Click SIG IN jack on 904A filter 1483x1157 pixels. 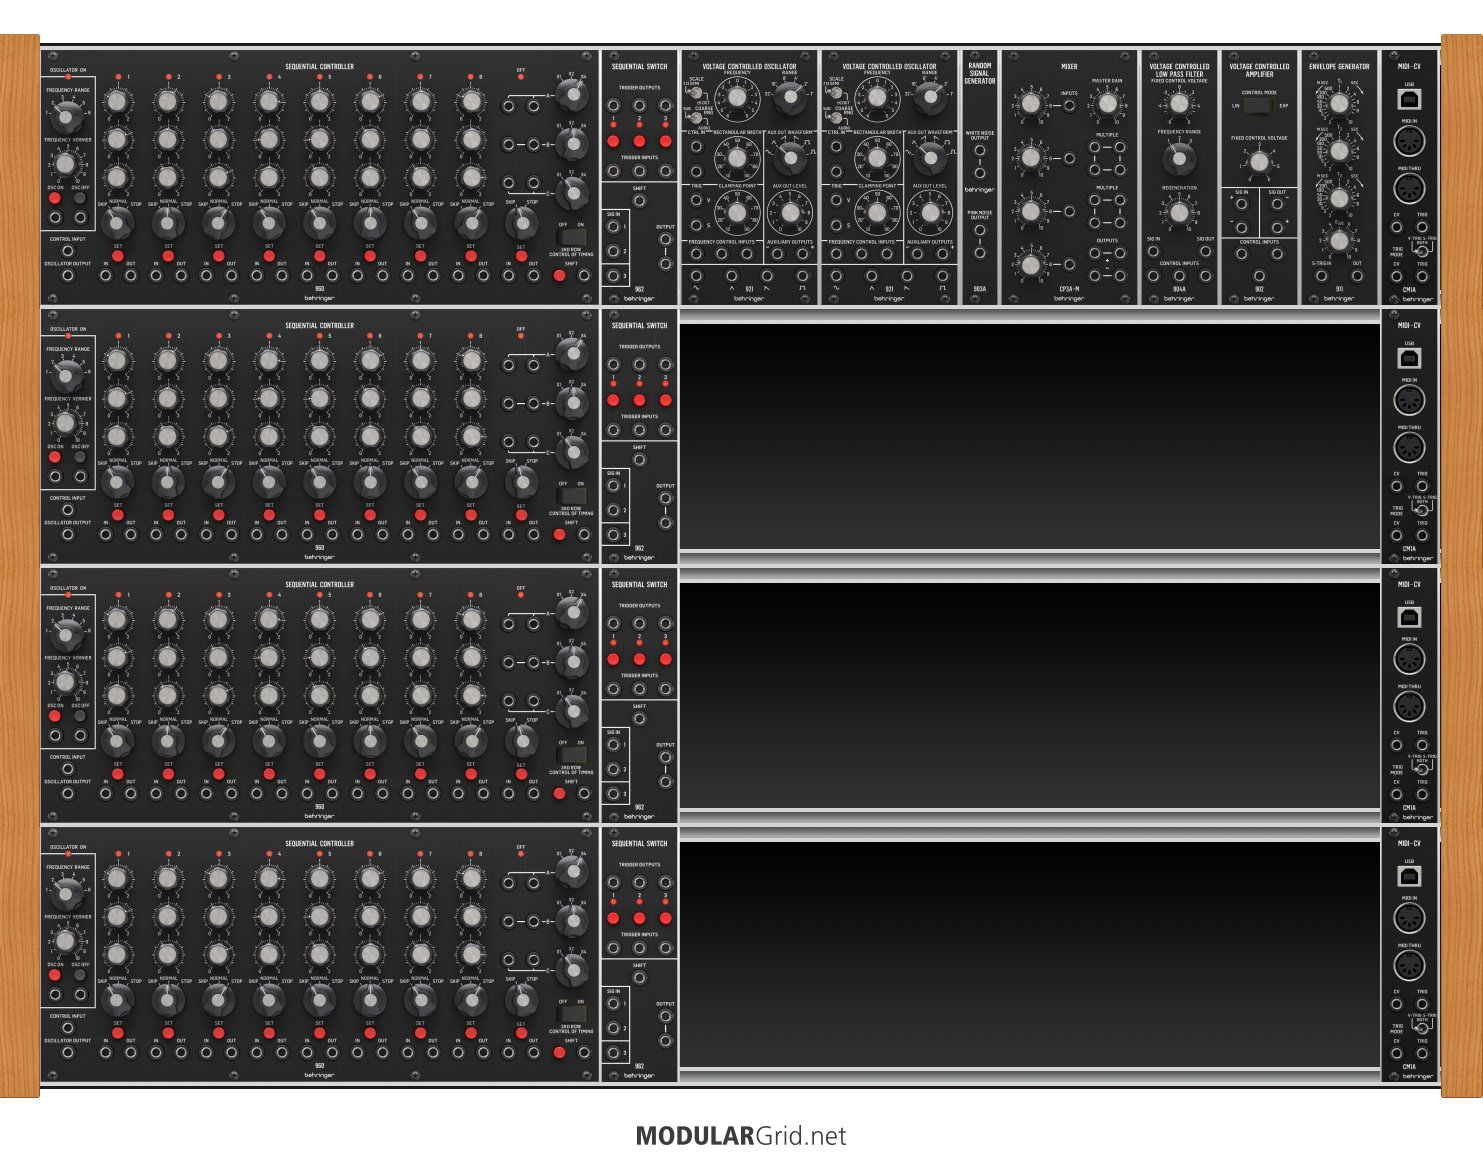(1153, 251)
